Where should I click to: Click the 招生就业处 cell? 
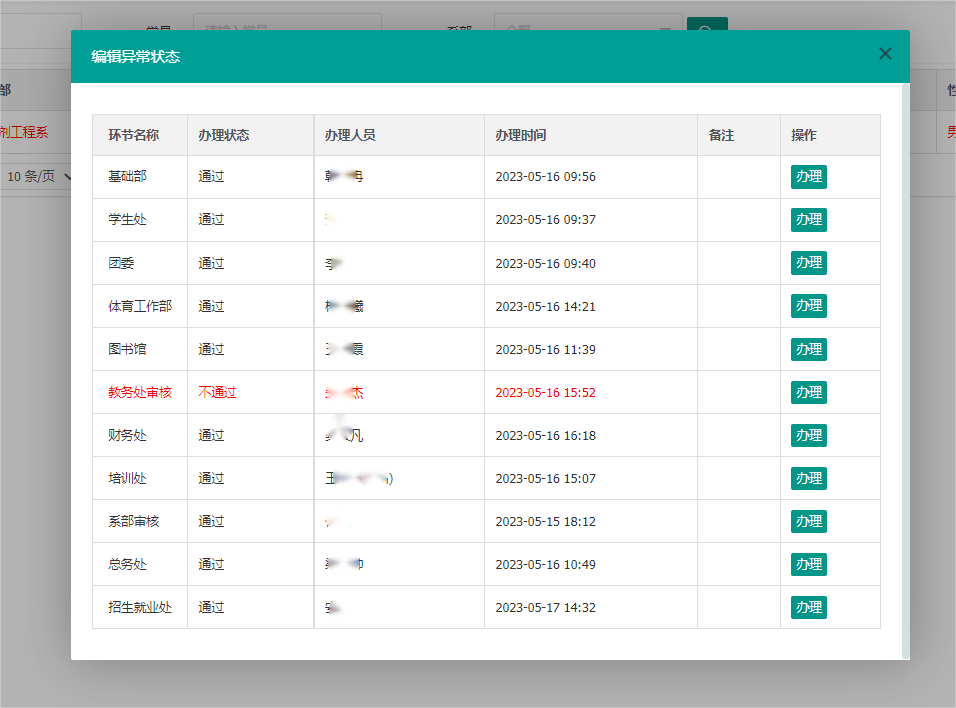(x=140, y=607)
